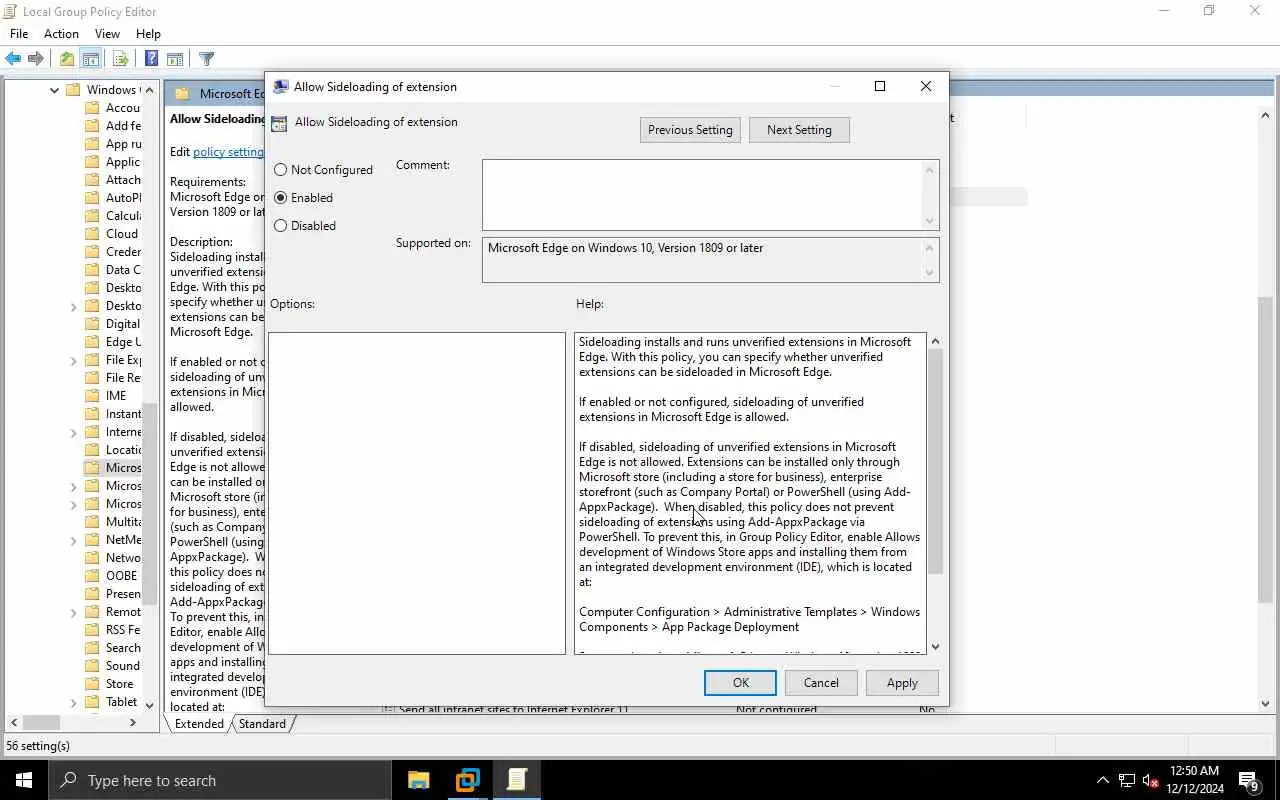The image size is (1280, 800).
Task: Click the Previous Setting button
Action: point(690,130)
